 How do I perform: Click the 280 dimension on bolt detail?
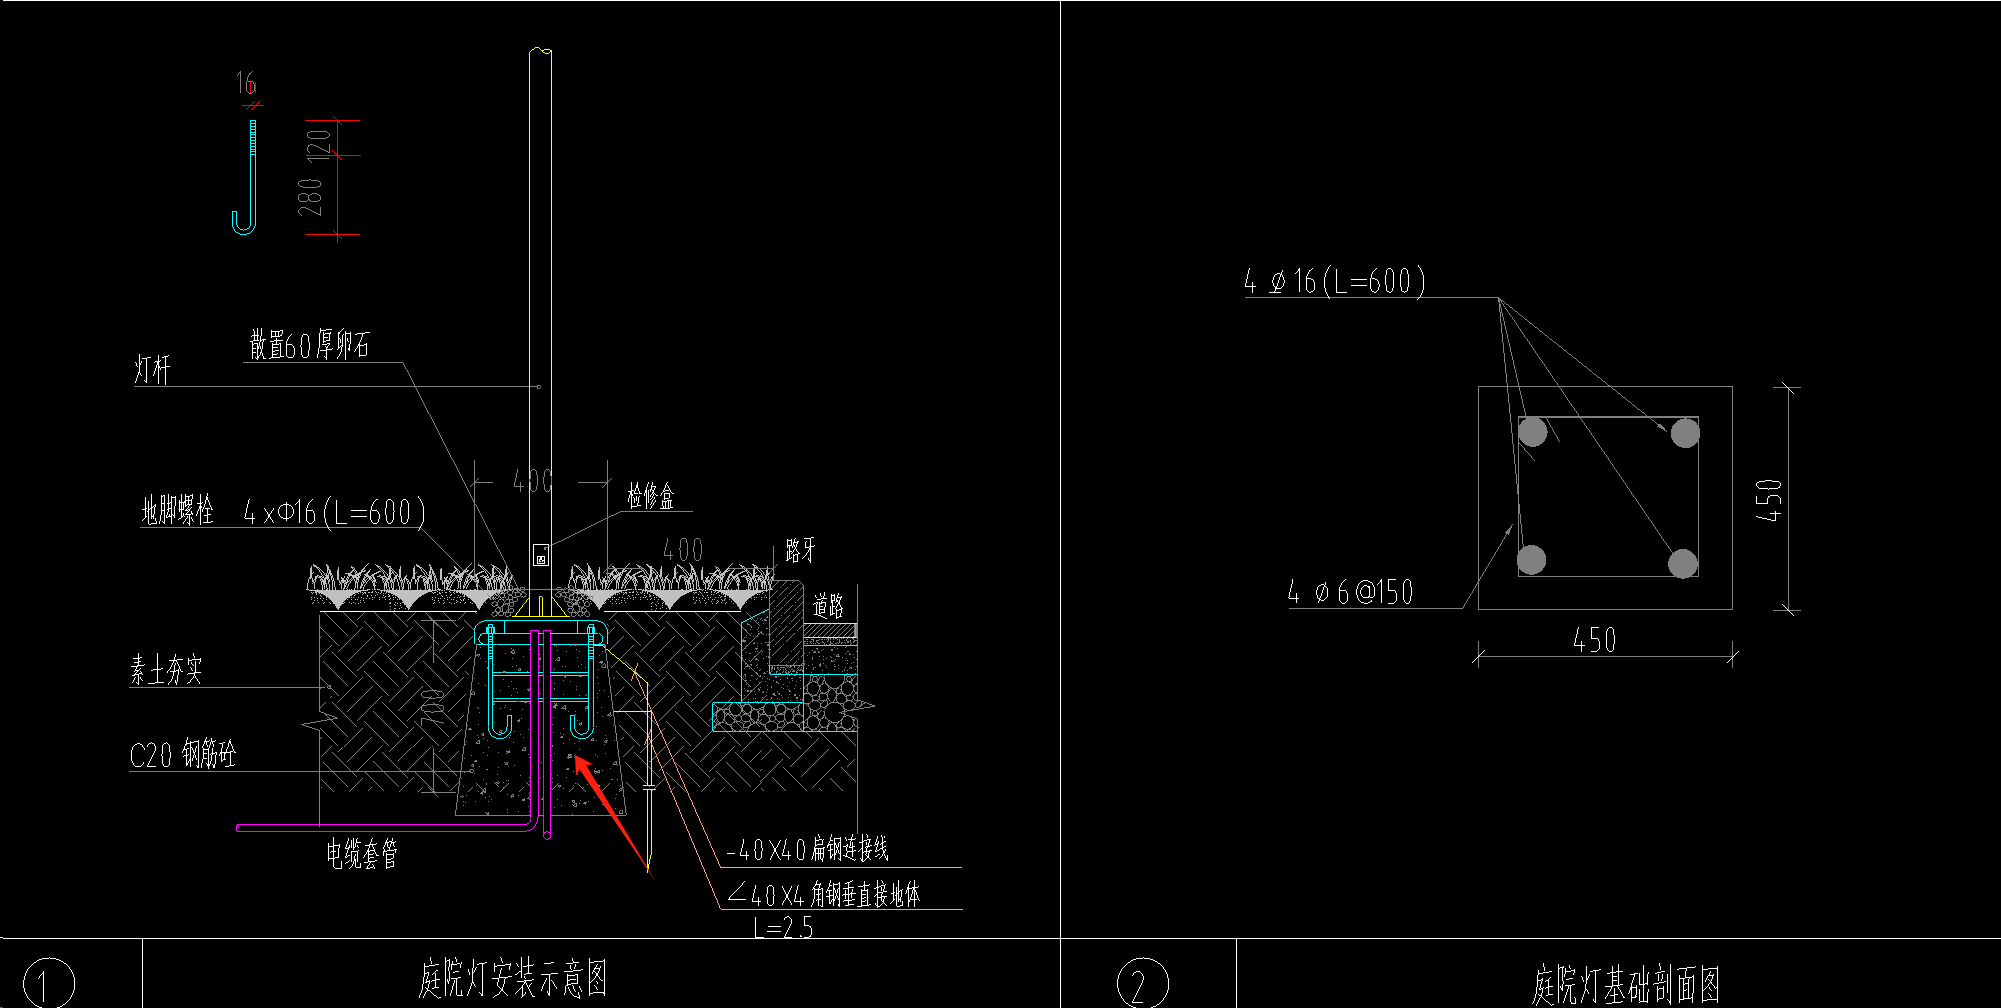pos(310,197)
